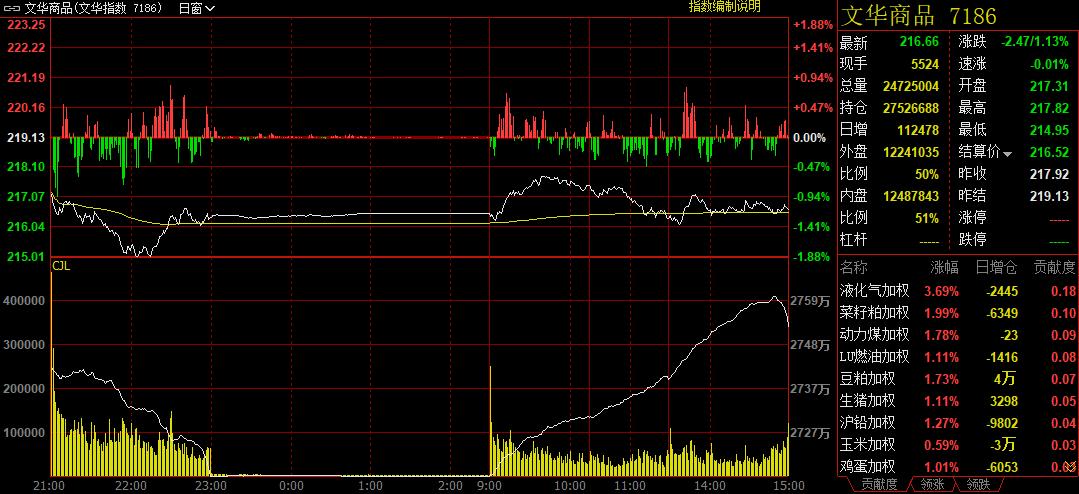Switch to the 领跌 tab
Screen dimensions: 1079x494
point(978,484)
